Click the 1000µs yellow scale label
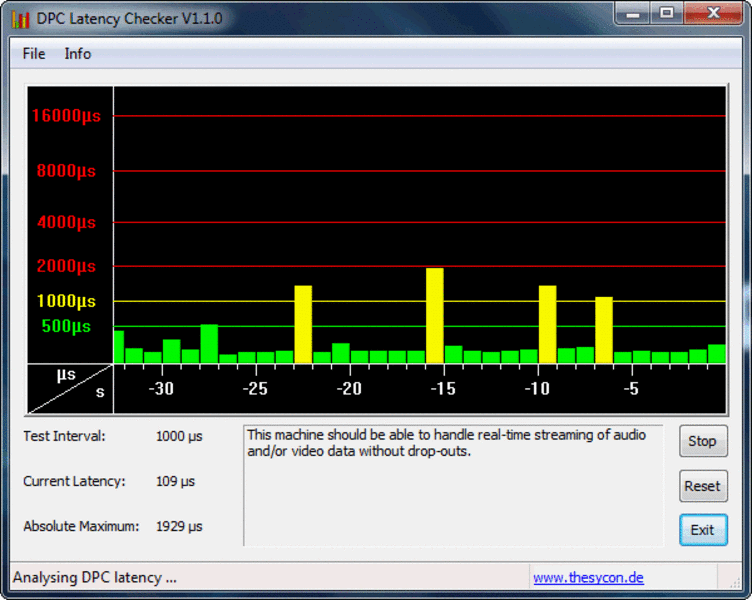The image size is (752, 600). [66, 301]
